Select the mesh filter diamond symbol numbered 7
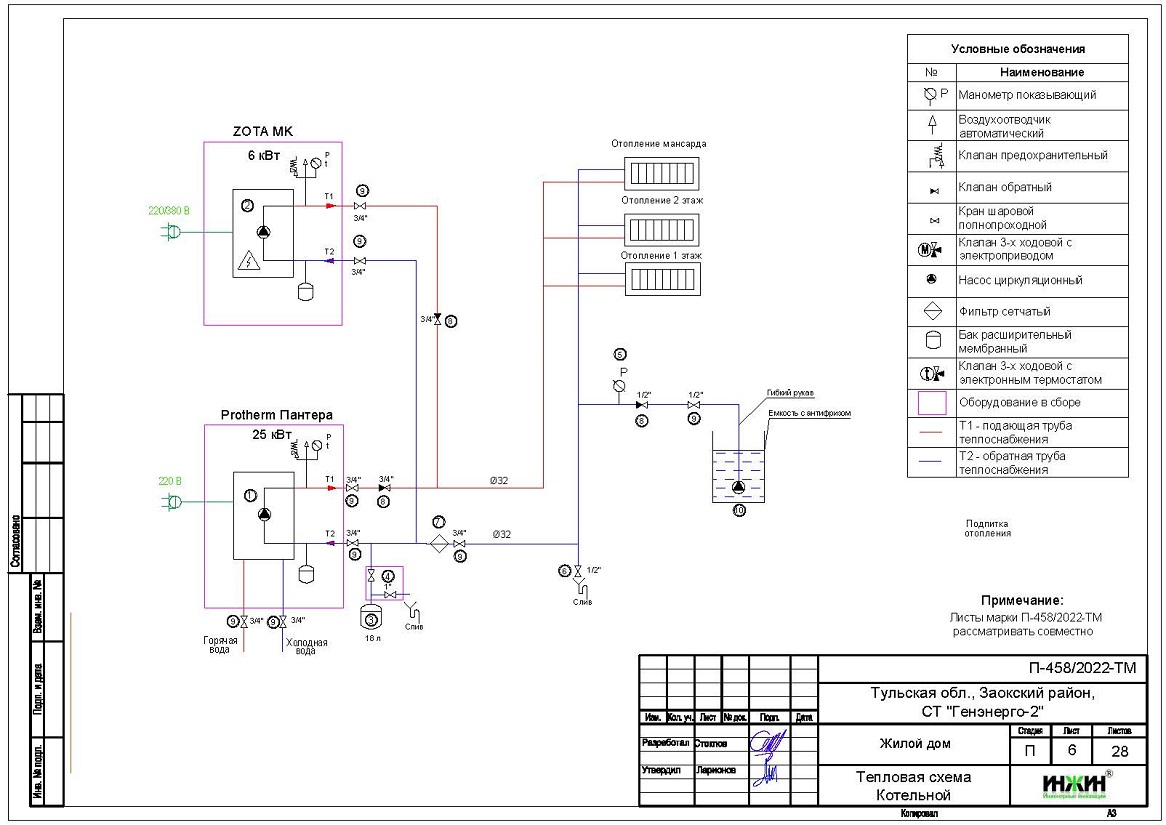Screen dimensions: 1166x825 [438, 542]
